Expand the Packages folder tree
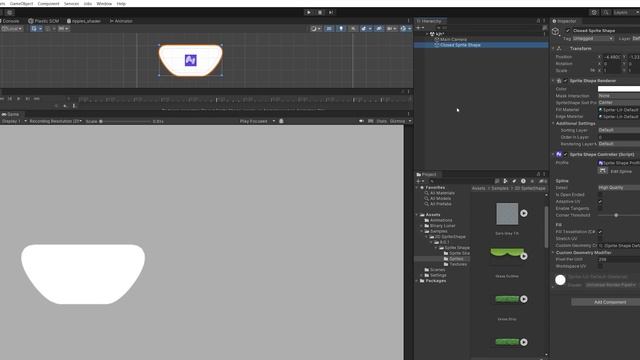Viewport: 640px width, 360px height. pos(418,281)
